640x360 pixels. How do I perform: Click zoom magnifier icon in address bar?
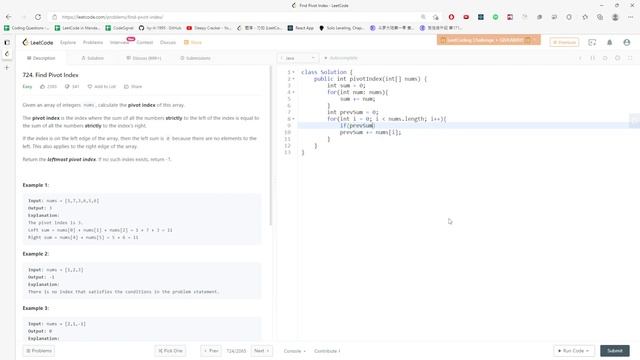423,17
